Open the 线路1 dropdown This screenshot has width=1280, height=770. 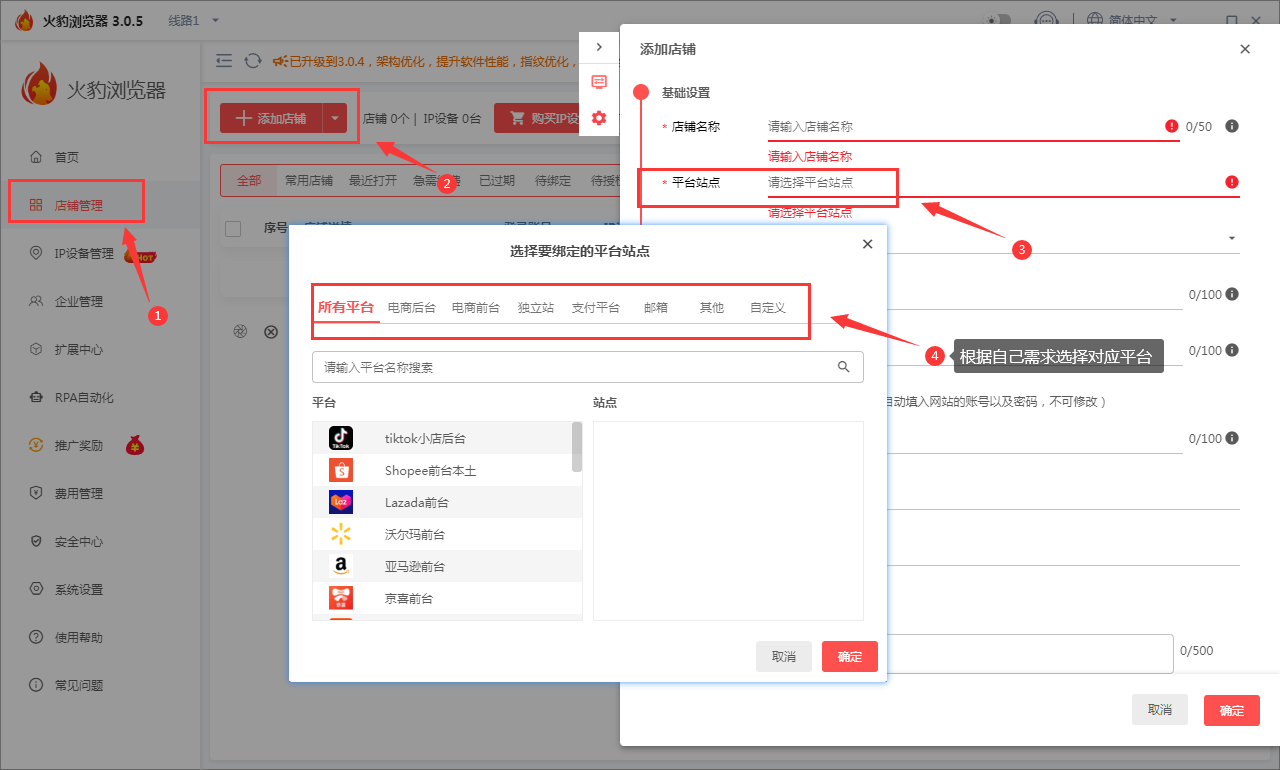(193, 20)
